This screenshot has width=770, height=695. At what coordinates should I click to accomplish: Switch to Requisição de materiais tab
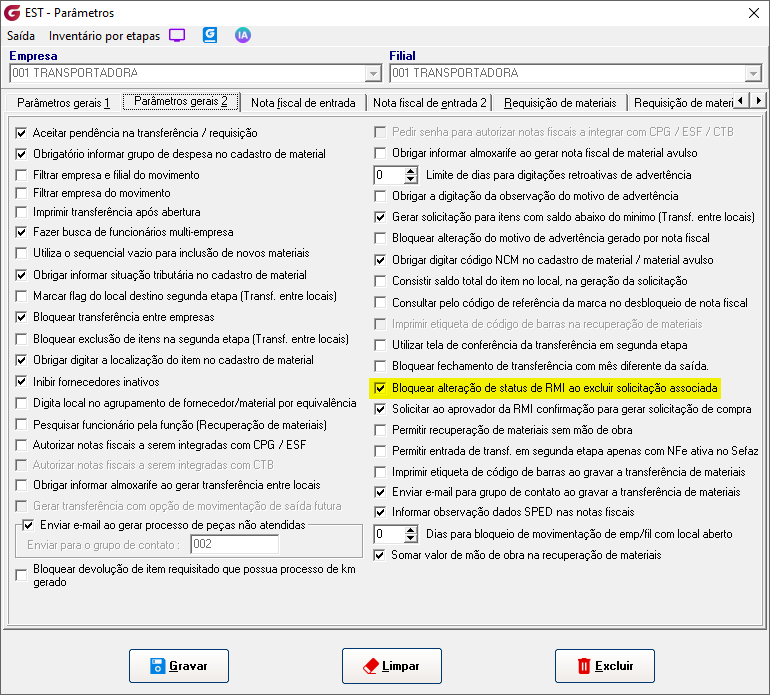pyautogui.click(x=560, y=103)
